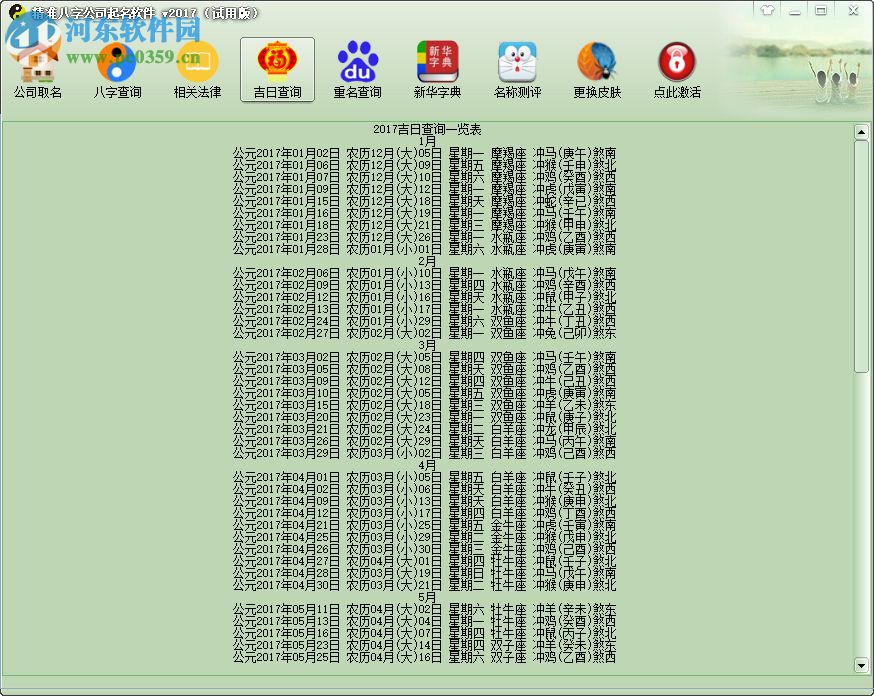Select row 公元2017年02月12日
Screen dimensions: 874x696
point(425,297)
